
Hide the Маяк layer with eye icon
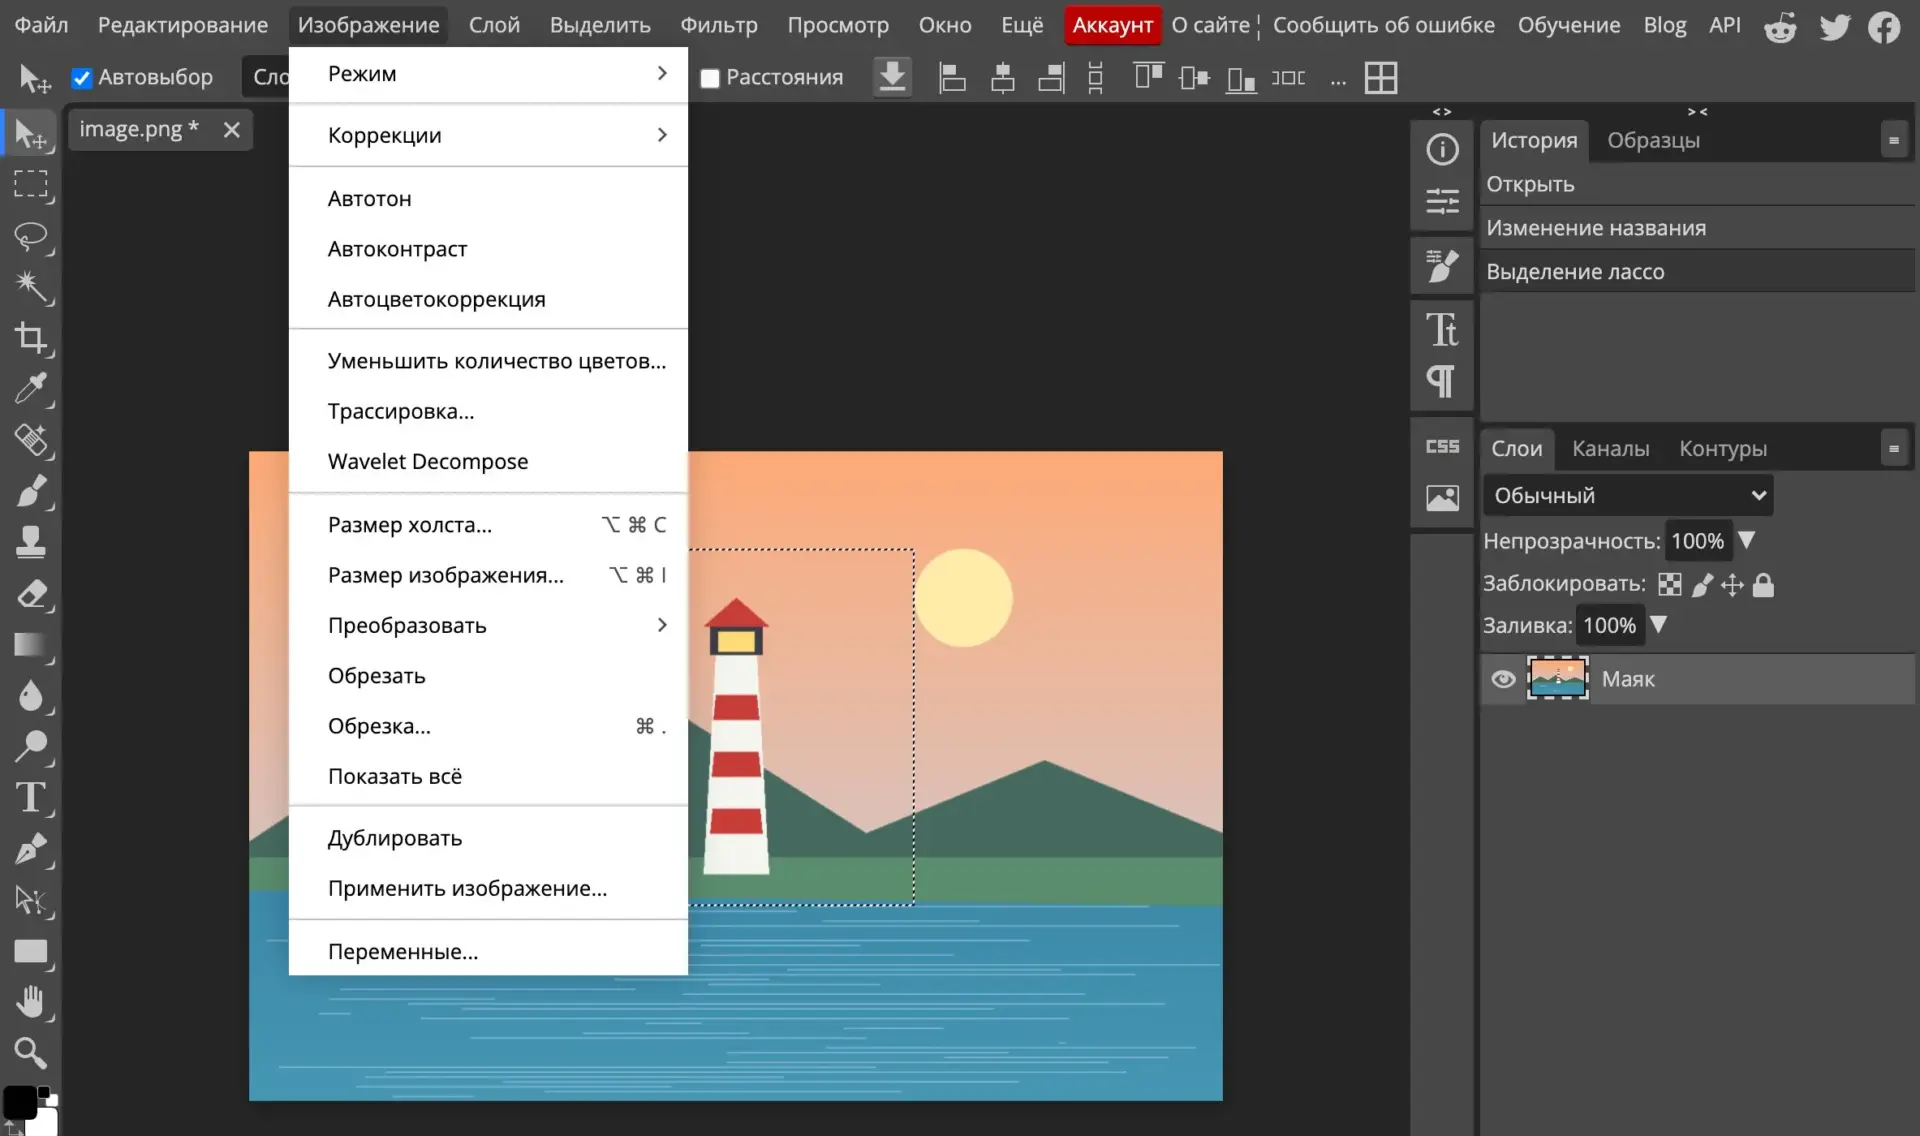pos(1503,679)
